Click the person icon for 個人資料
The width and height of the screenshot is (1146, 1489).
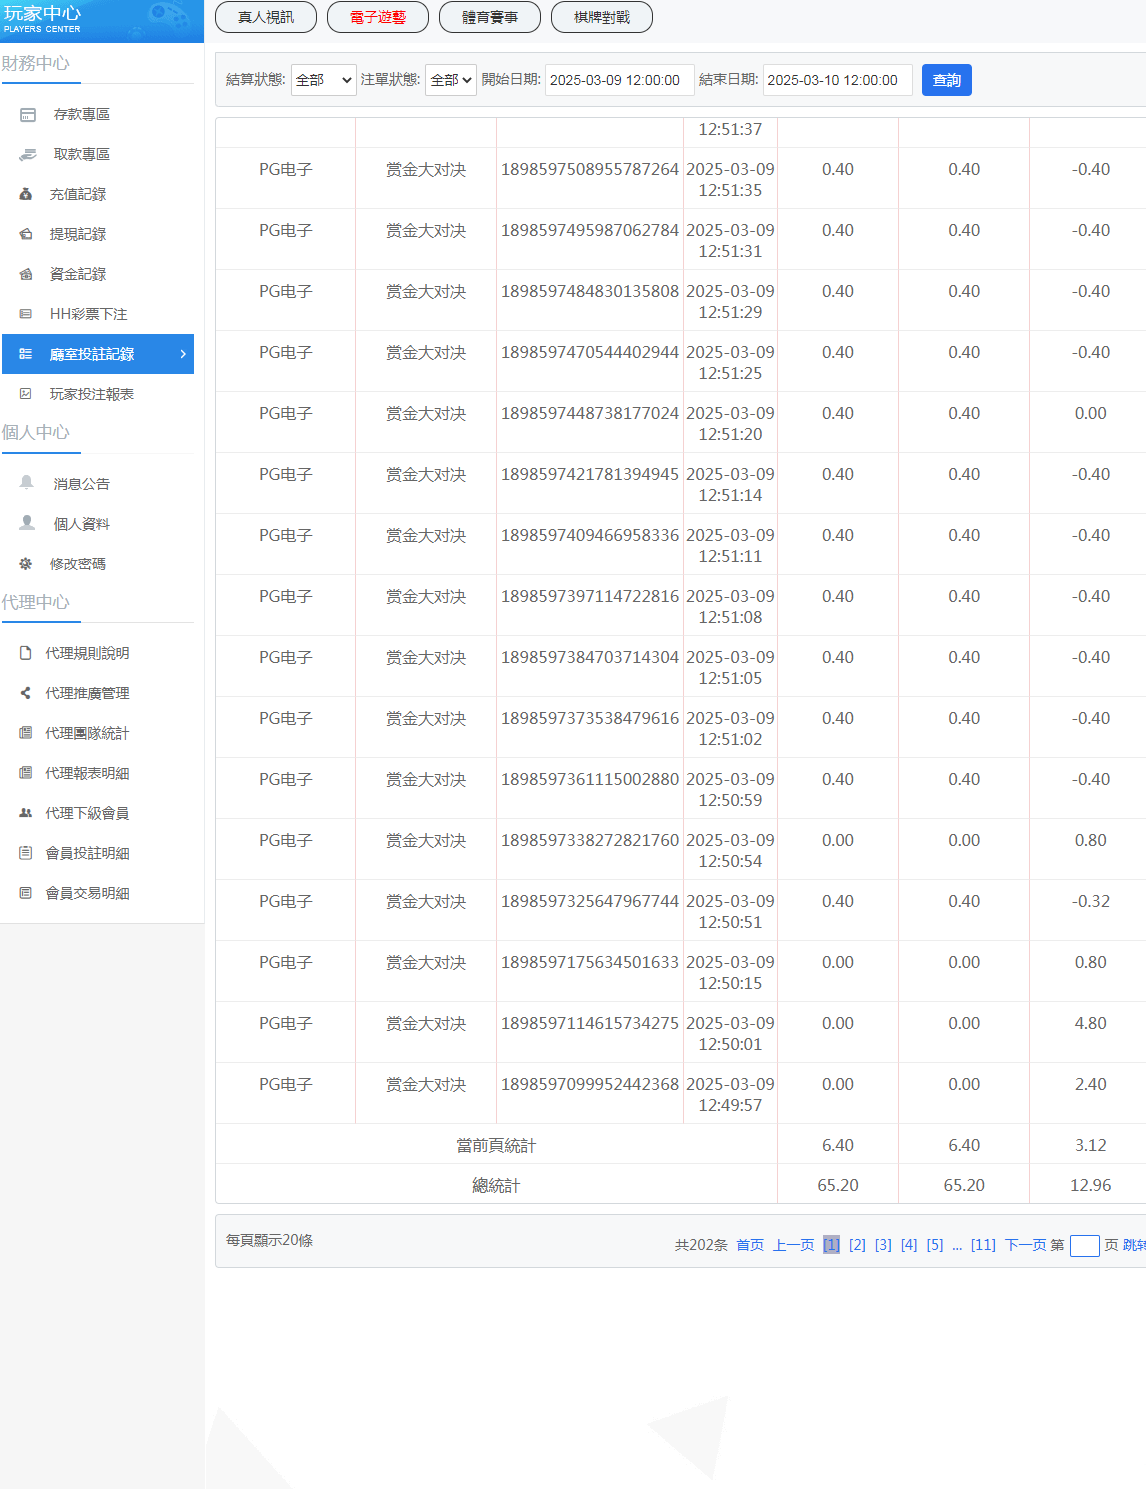click(x=27, y=523)
